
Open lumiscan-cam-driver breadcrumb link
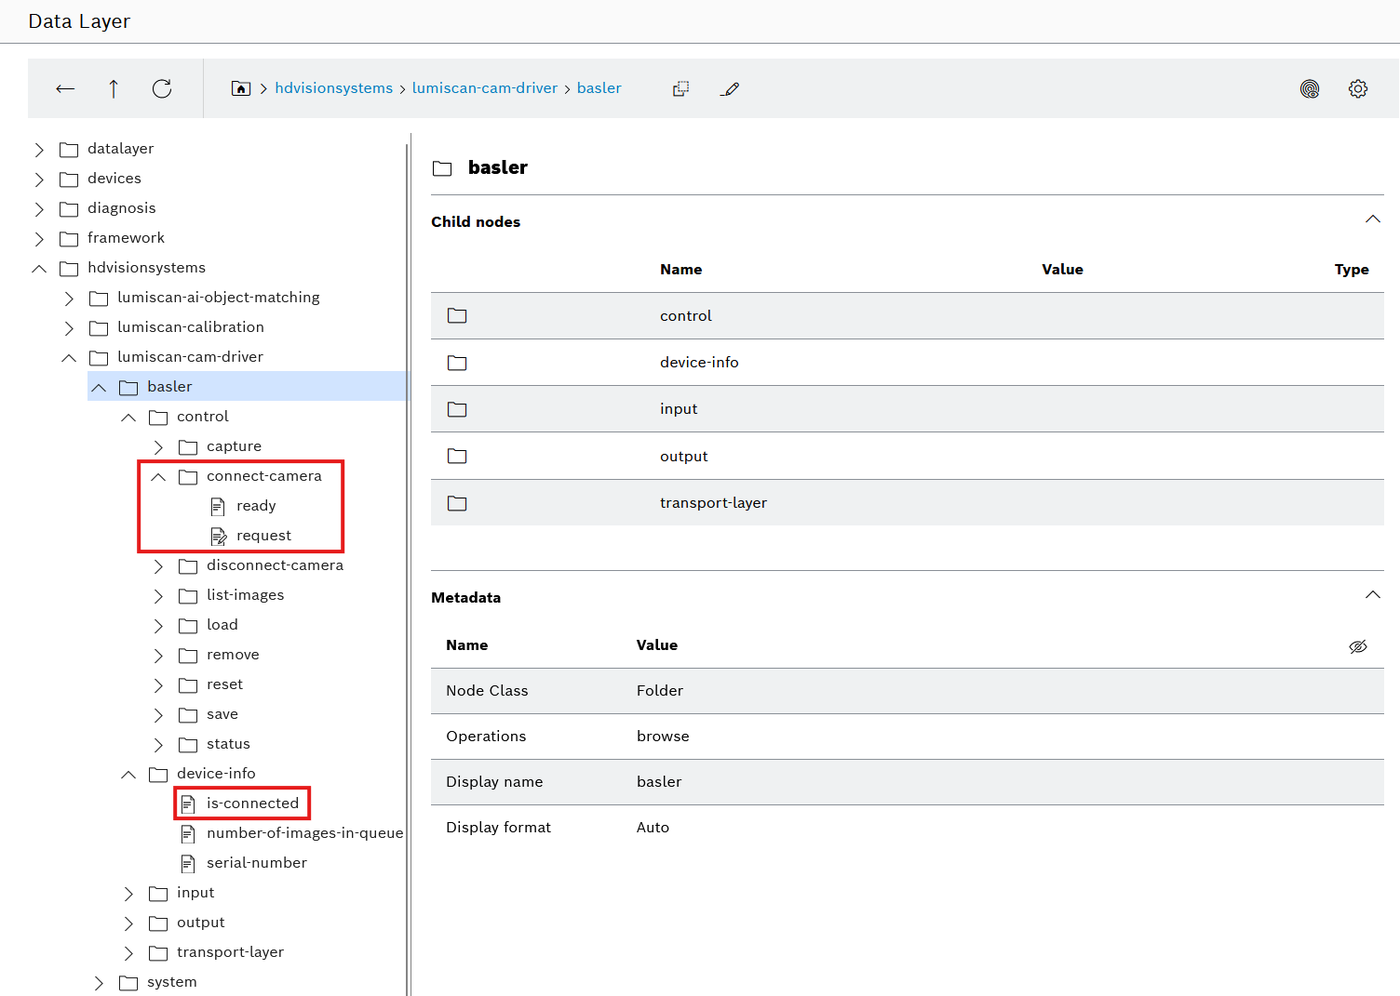point(485,88)
